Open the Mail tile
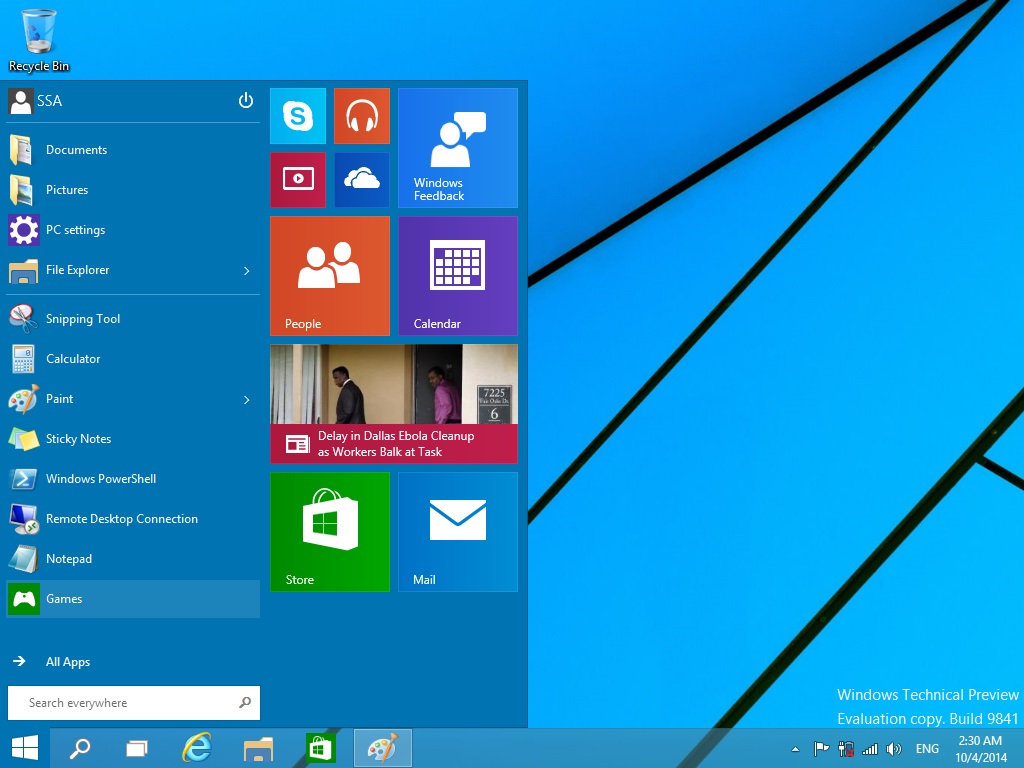The image size is (1024, 768). pos(458,532)
